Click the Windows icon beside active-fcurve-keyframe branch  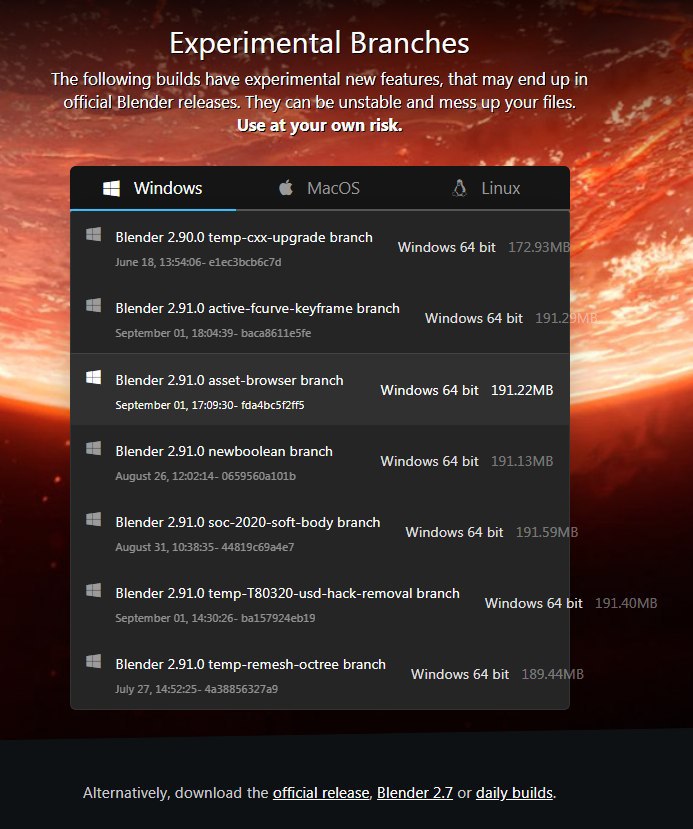(x=94, y=305)
